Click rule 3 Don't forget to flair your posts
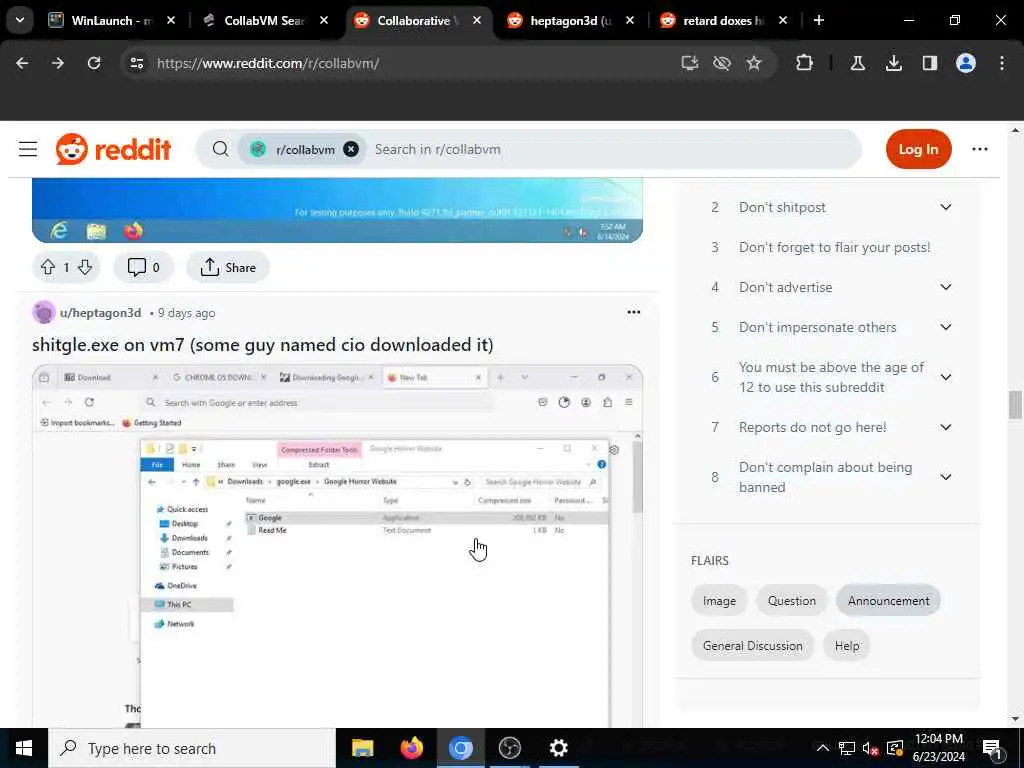 point(834,248)
